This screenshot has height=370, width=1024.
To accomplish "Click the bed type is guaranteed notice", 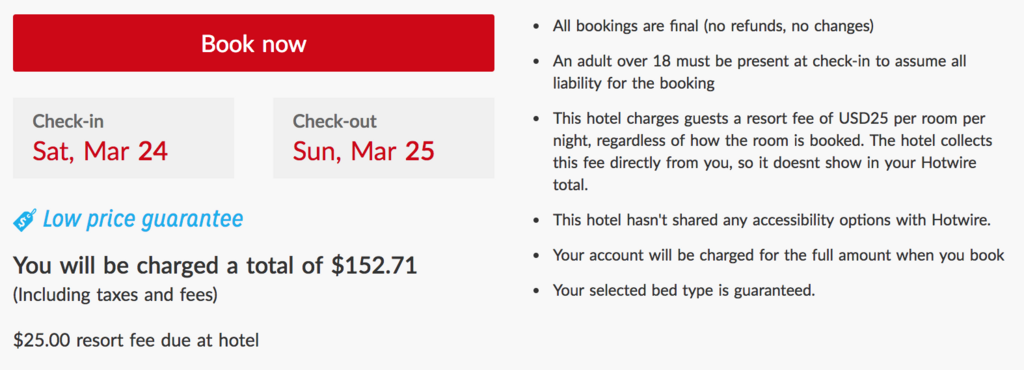I will [684, 290].
